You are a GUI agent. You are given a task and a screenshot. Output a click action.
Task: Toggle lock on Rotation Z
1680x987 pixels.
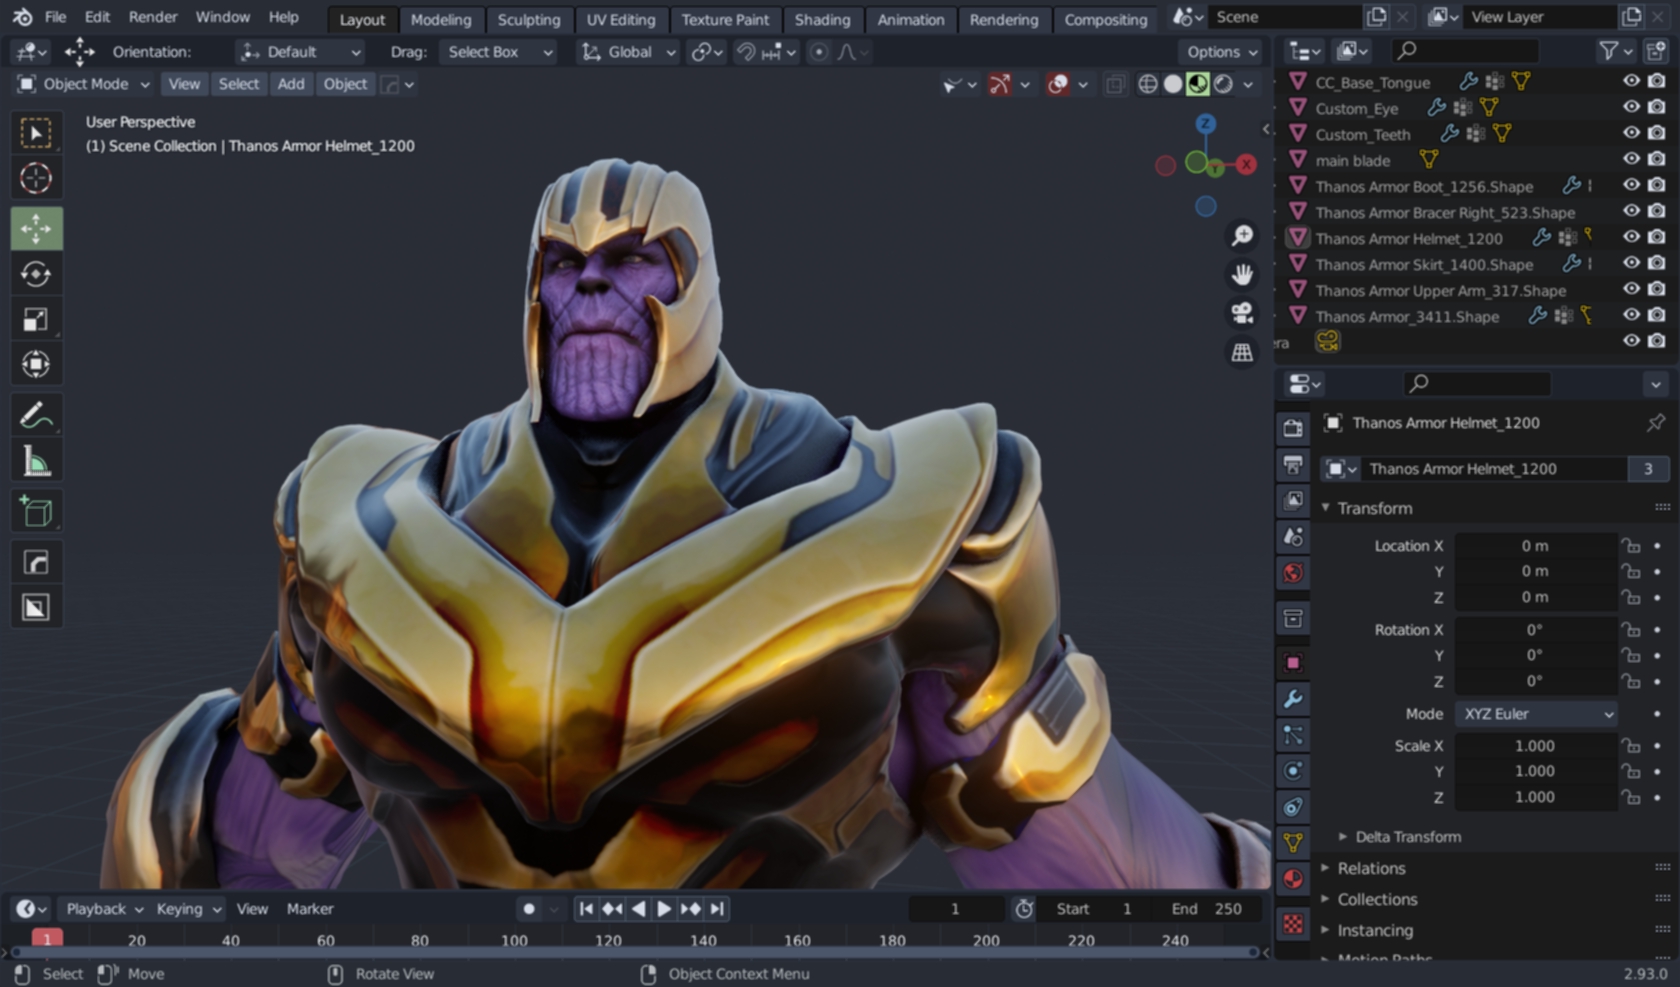click(x=1631, y=681)
